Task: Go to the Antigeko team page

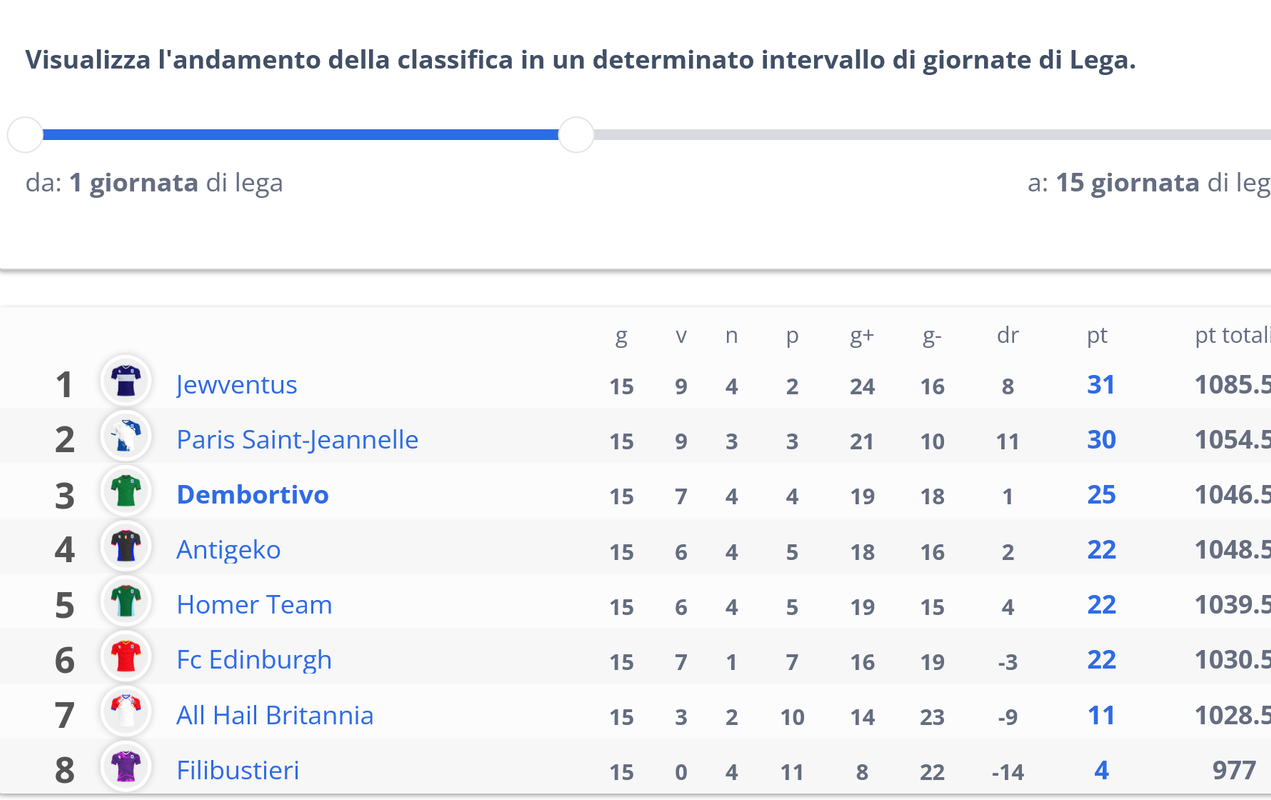Action: pyautogui.click(x=228, y=550)
